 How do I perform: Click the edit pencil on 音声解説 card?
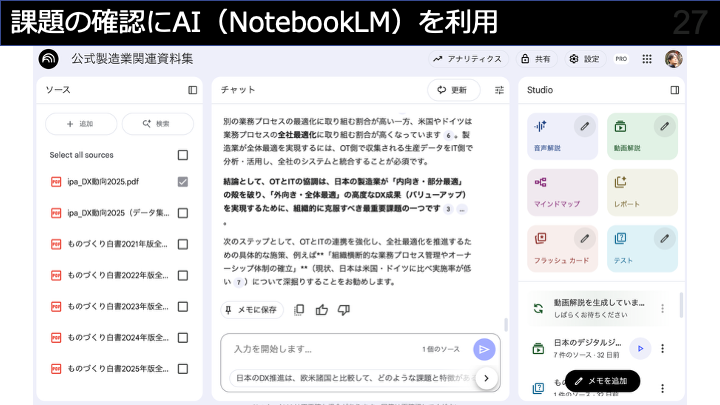[x=585, y=126]
